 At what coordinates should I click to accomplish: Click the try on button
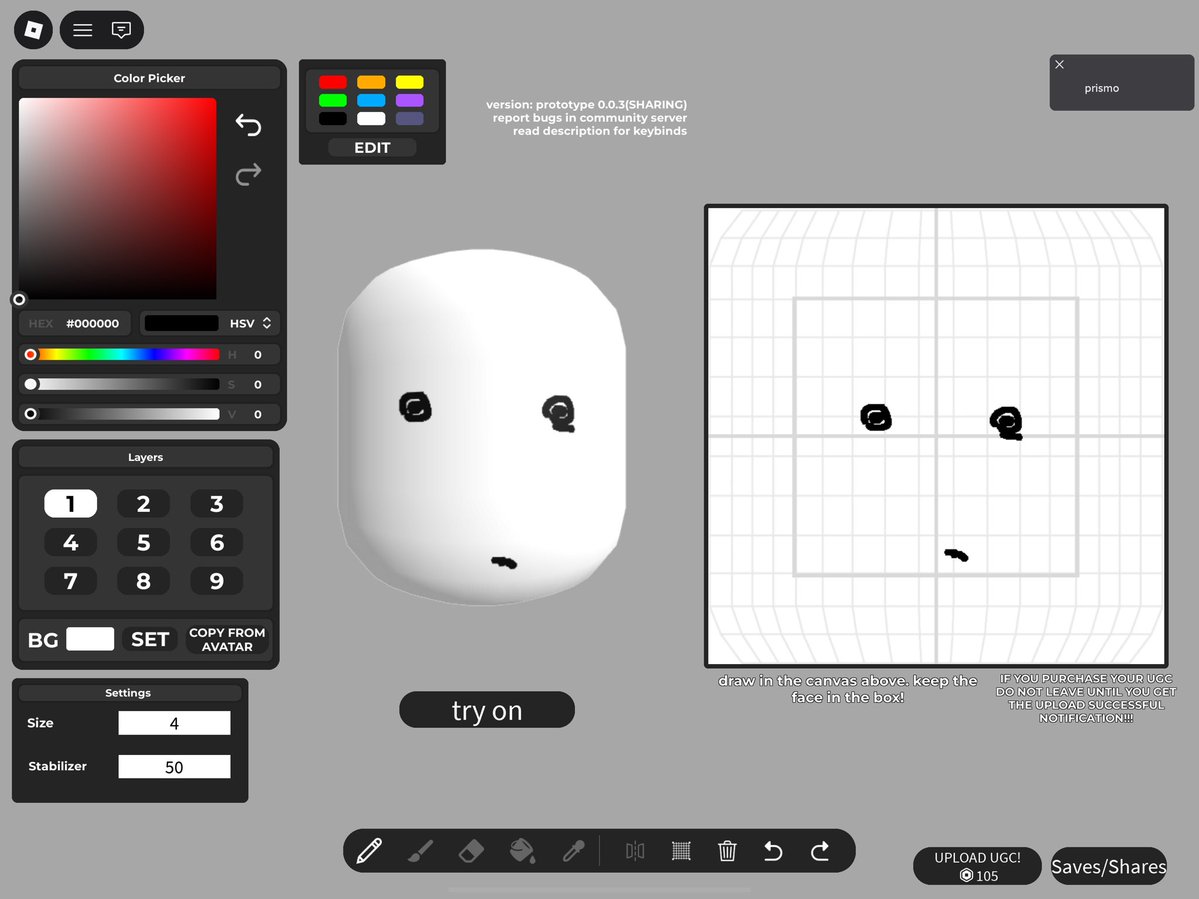pos(487,710)
